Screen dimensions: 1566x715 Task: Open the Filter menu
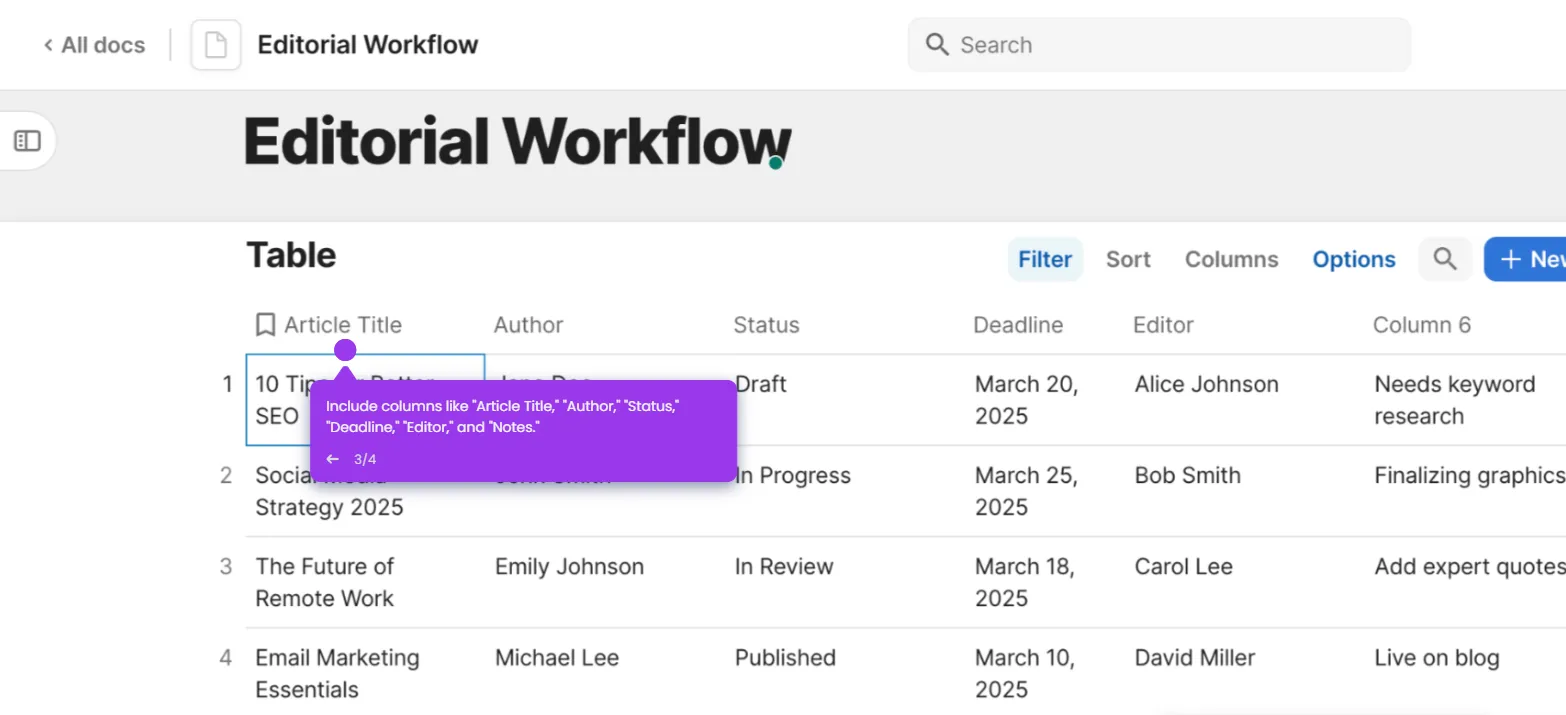pos(1045,259)
